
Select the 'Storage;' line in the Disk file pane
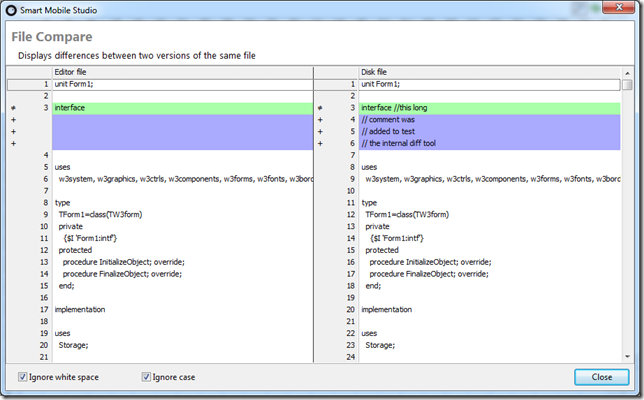click(381, 345)
